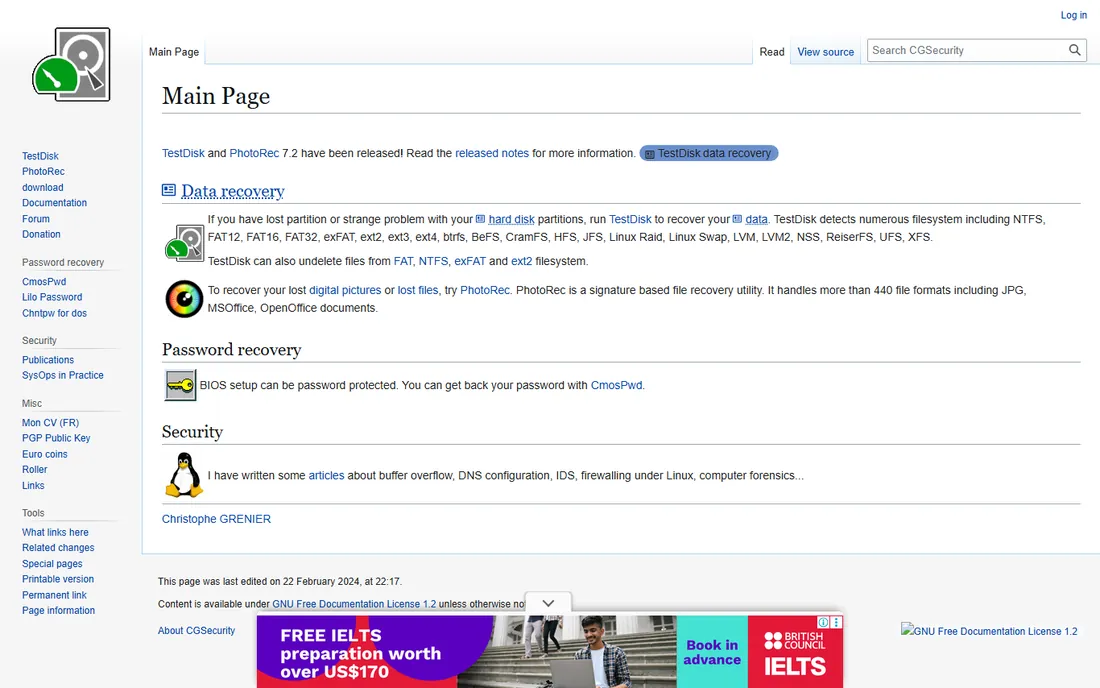Image resolution: width=1100 pixels, height=688 pixels.
Task: Click the GNU Free Documentation License badge image
Action: tap(989, 630)
